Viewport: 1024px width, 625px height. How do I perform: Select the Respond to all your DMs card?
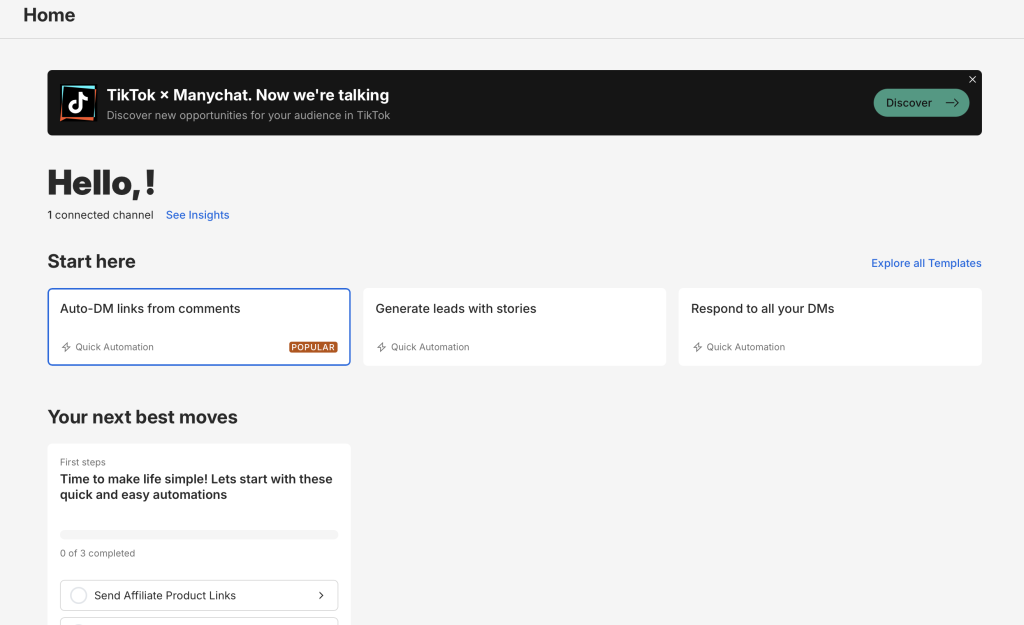(x=830, y=327)
